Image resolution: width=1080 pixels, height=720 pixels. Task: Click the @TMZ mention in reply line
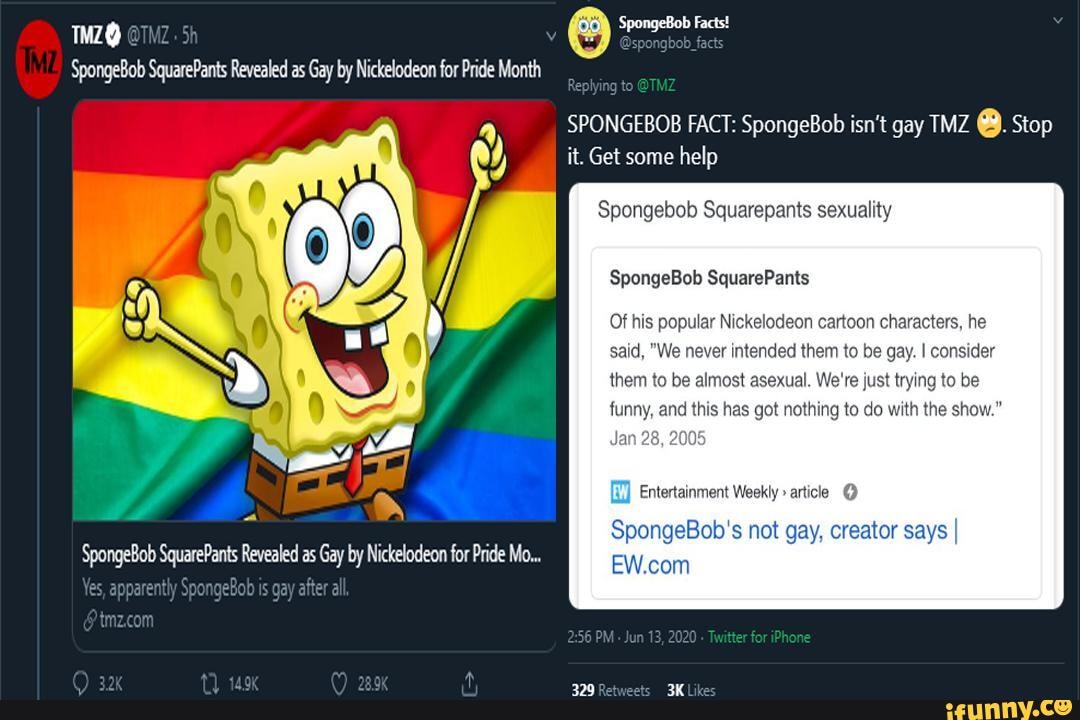pyautogui.click(x=656, y=86)
